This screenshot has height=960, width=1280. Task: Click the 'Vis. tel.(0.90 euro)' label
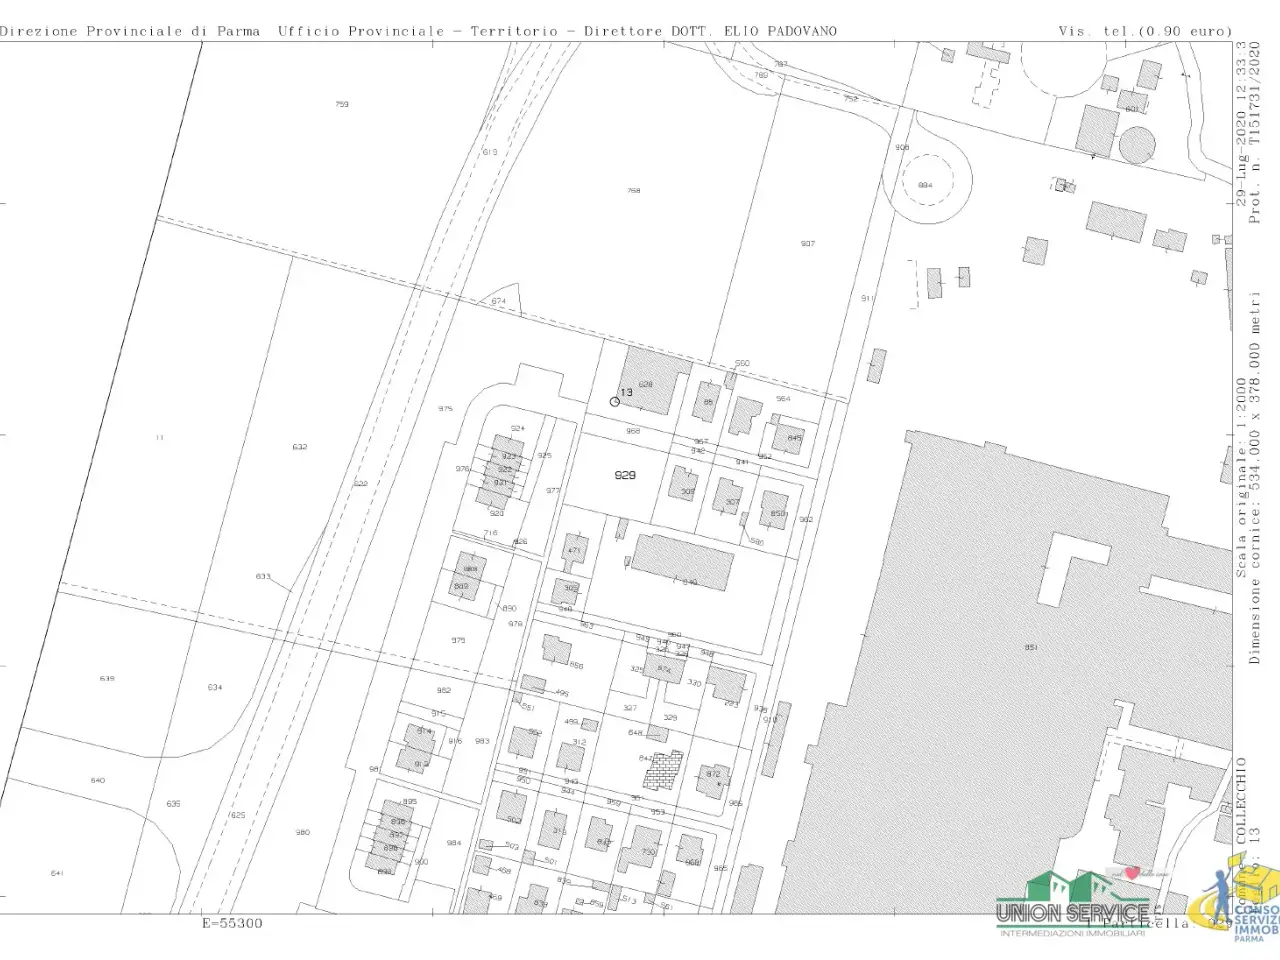click(1145, 31)
